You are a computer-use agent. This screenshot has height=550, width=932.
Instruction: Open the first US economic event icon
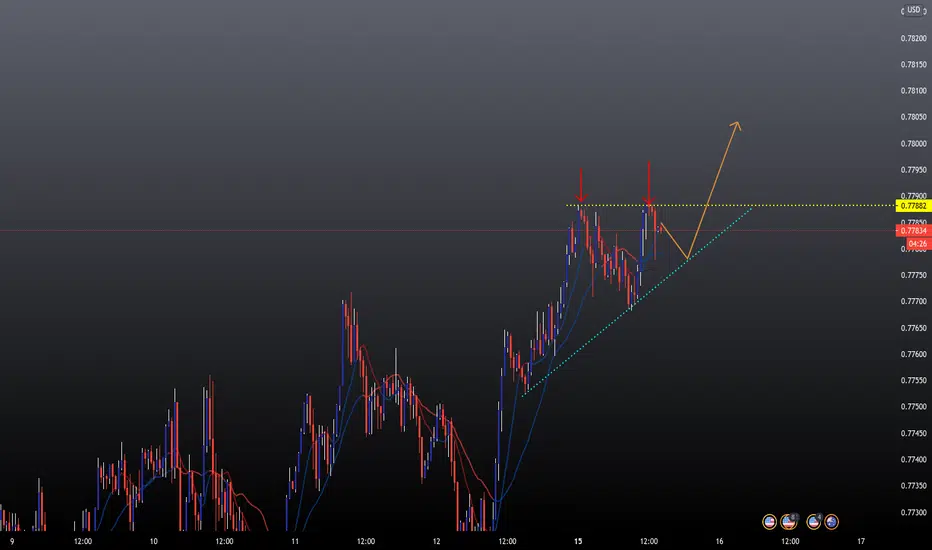(x=769, y=522)
